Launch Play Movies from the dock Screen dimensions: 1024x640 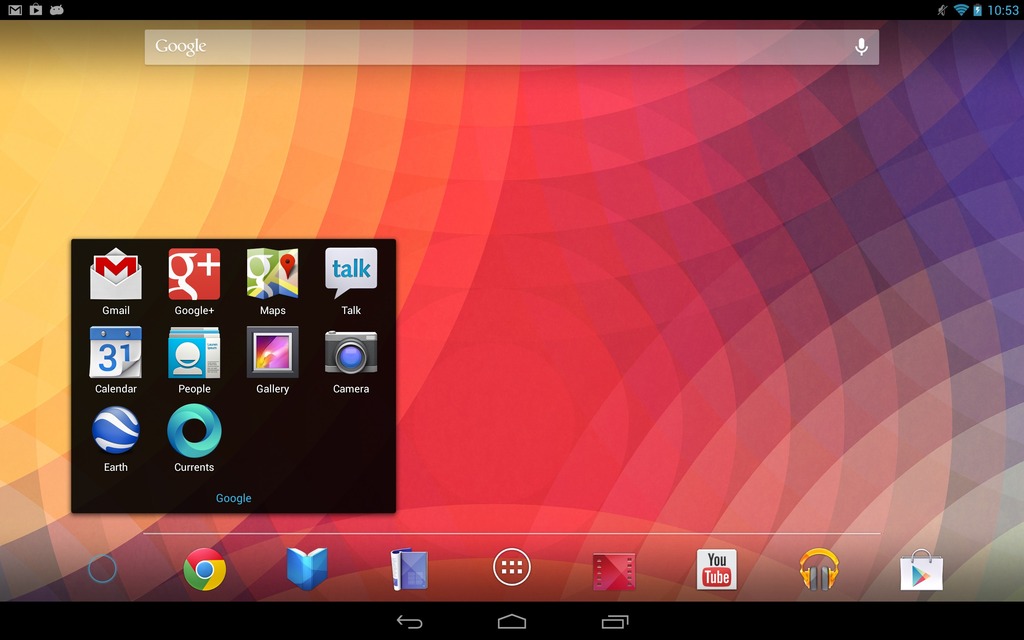614,572
